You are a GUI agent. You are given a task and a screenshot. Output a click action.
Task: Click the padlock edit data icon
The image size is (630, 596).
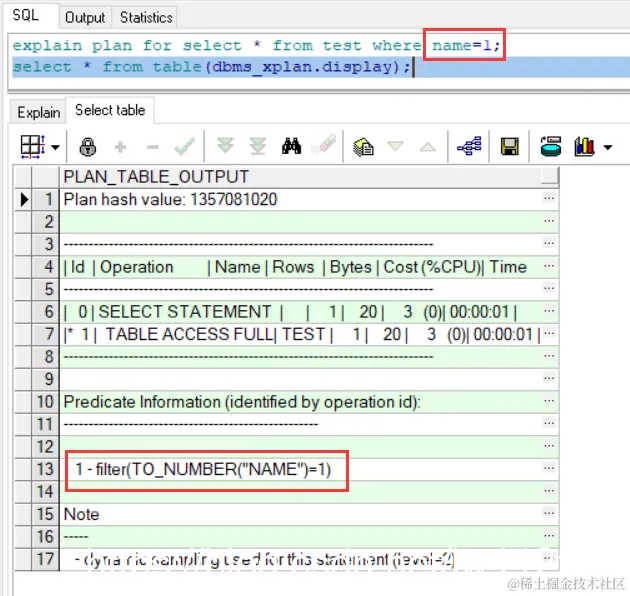[x=88, y=147]
